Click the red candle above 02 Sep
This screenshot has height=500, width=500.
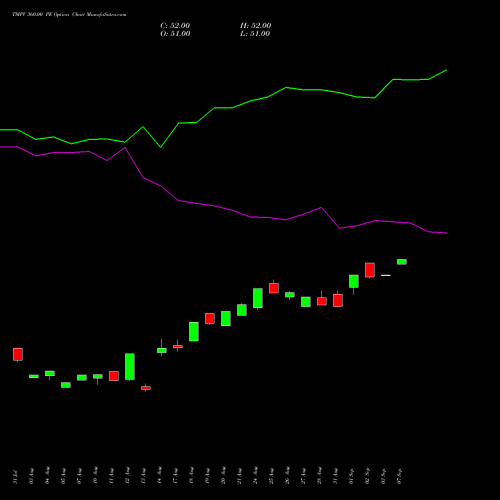tap(370, 270)
